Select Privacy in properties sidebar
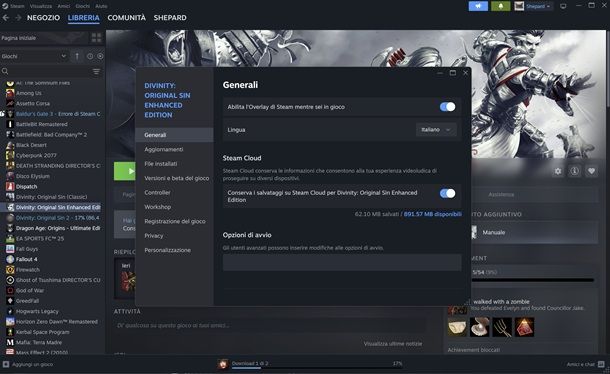The width and height of the screenshot is (610, 374). click(174, 236)
